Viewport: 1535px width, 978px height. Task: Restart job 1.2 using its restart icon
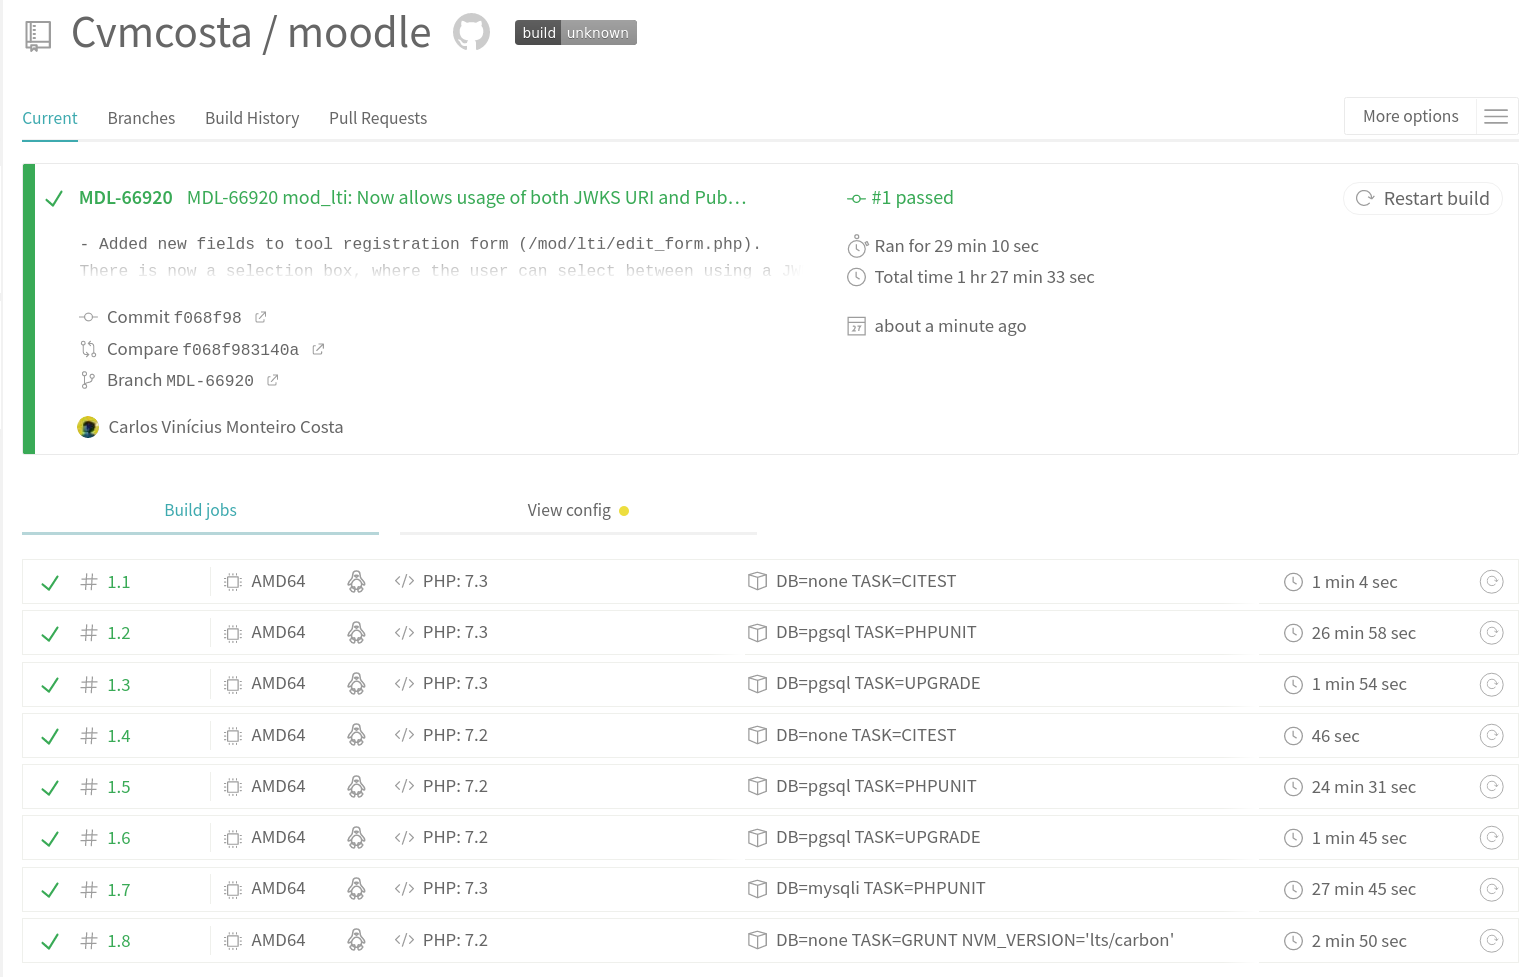click(1491, 633)
